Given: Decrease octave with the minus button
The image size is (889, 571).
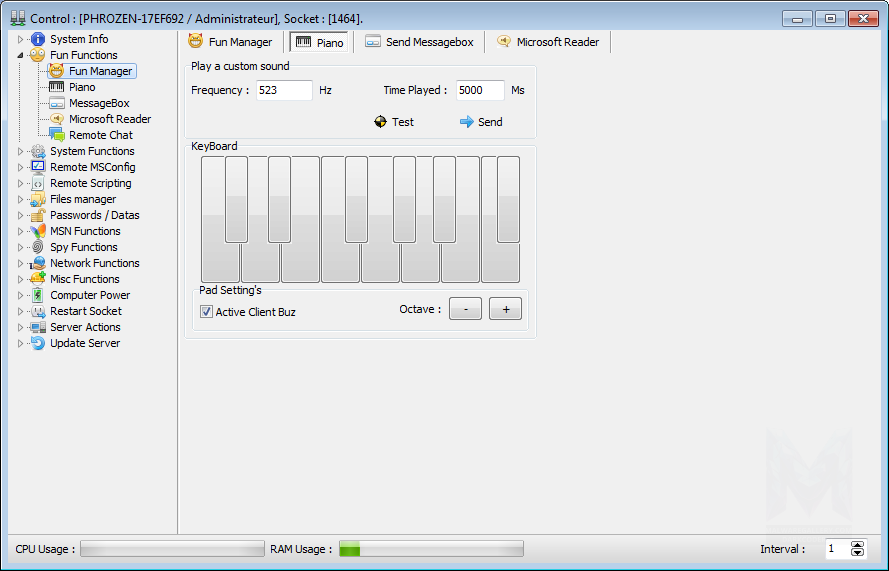Looking at the screenshot, I should 465,309.
